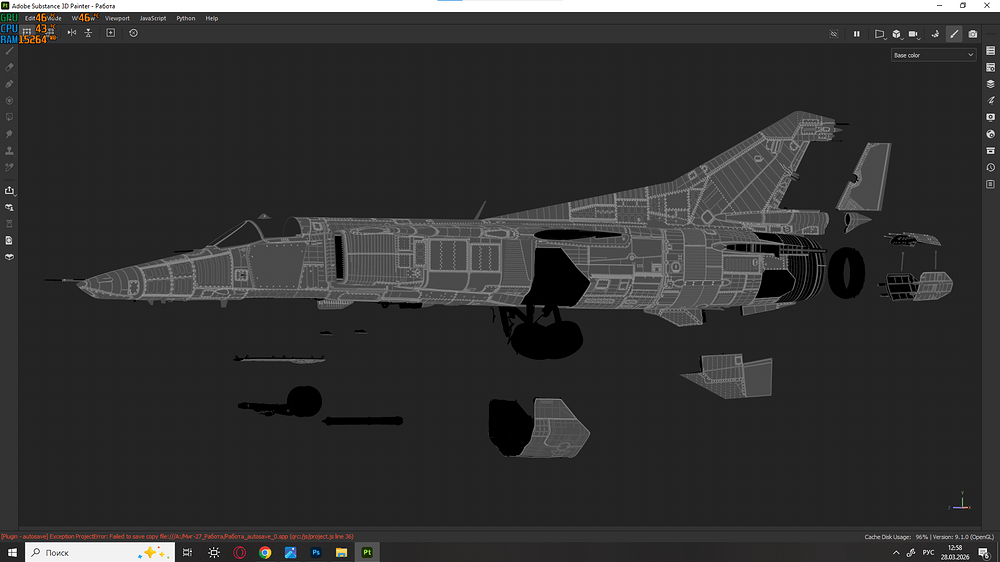Open the camera selection dropdown
Image resolution: width=1000 pixels, height=562 pixels.
pos(914,34)
